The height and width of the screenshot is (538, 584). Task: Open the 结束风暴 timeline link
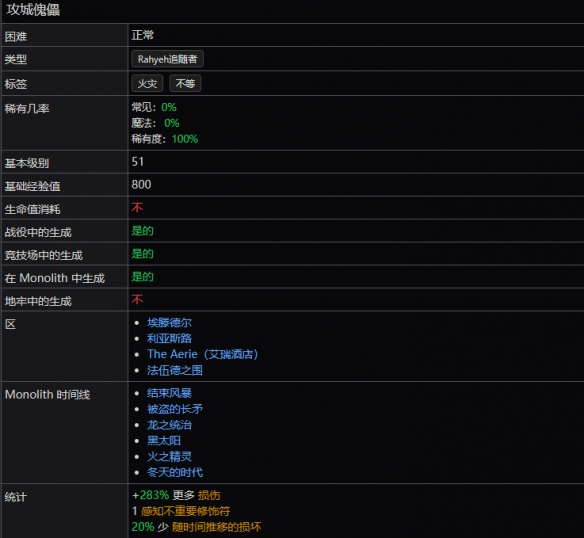[169, 393]
